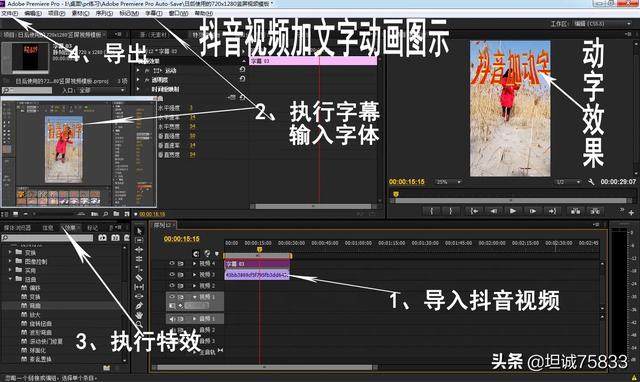Click the Mark Out button in Program Monitor

tap(451, 211)
